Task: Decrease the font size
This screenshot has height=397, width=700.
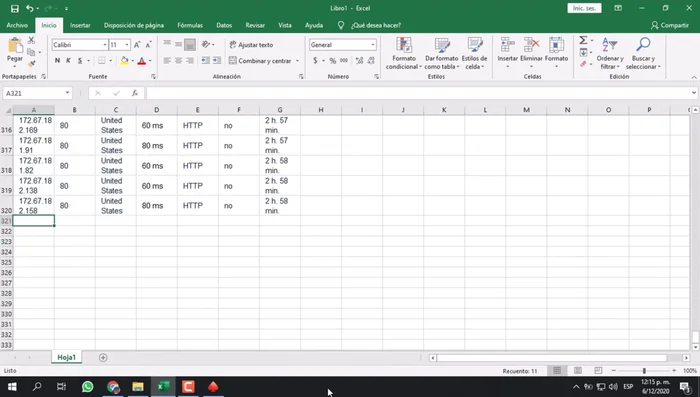Action: pos(148,45)
